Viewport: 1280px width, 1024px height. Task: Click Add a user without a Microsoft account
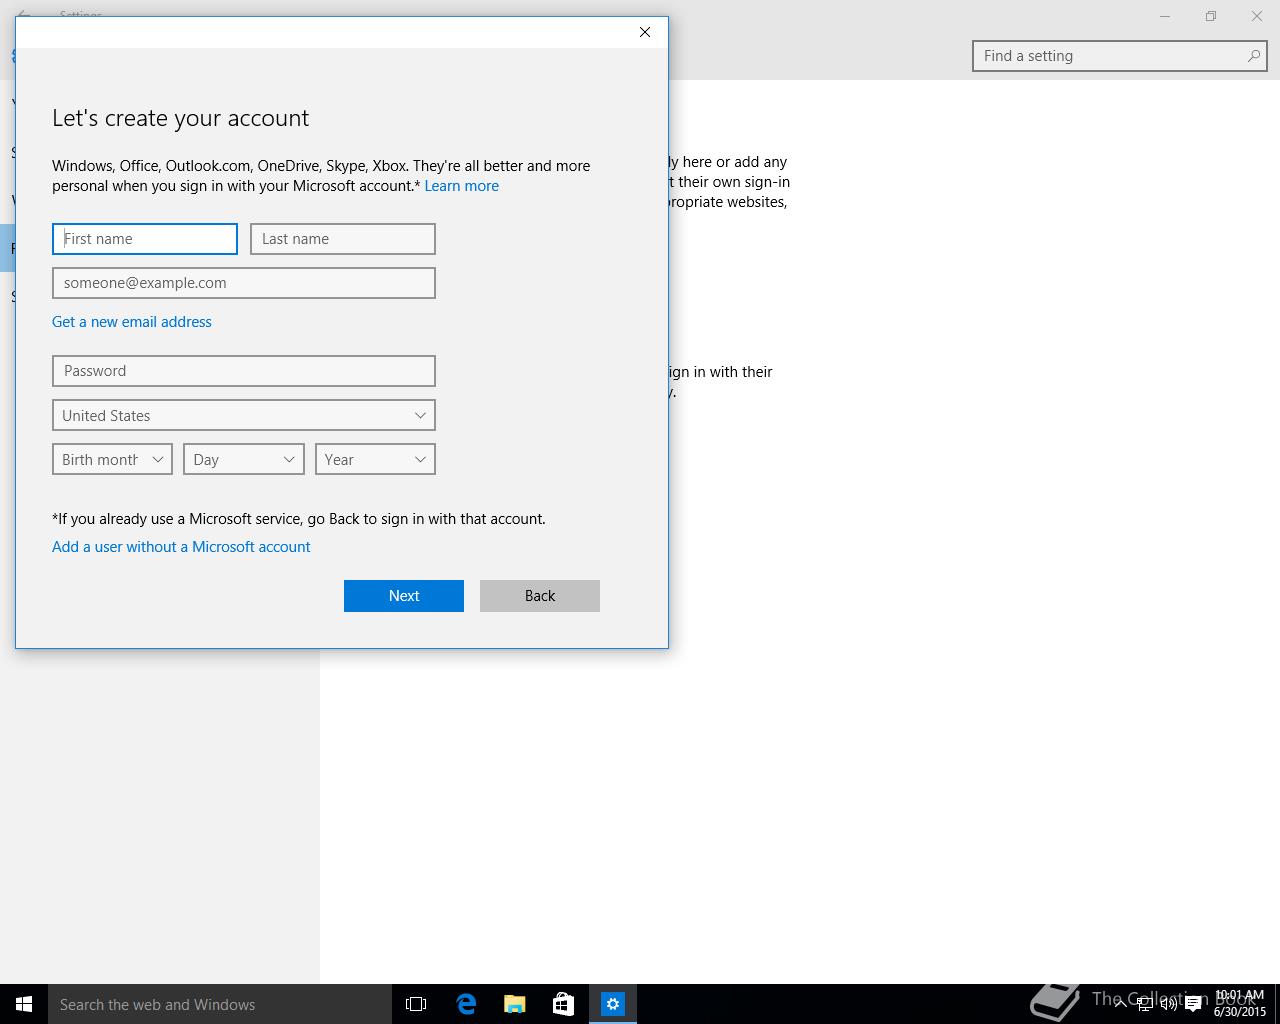[x=181, y=547]
